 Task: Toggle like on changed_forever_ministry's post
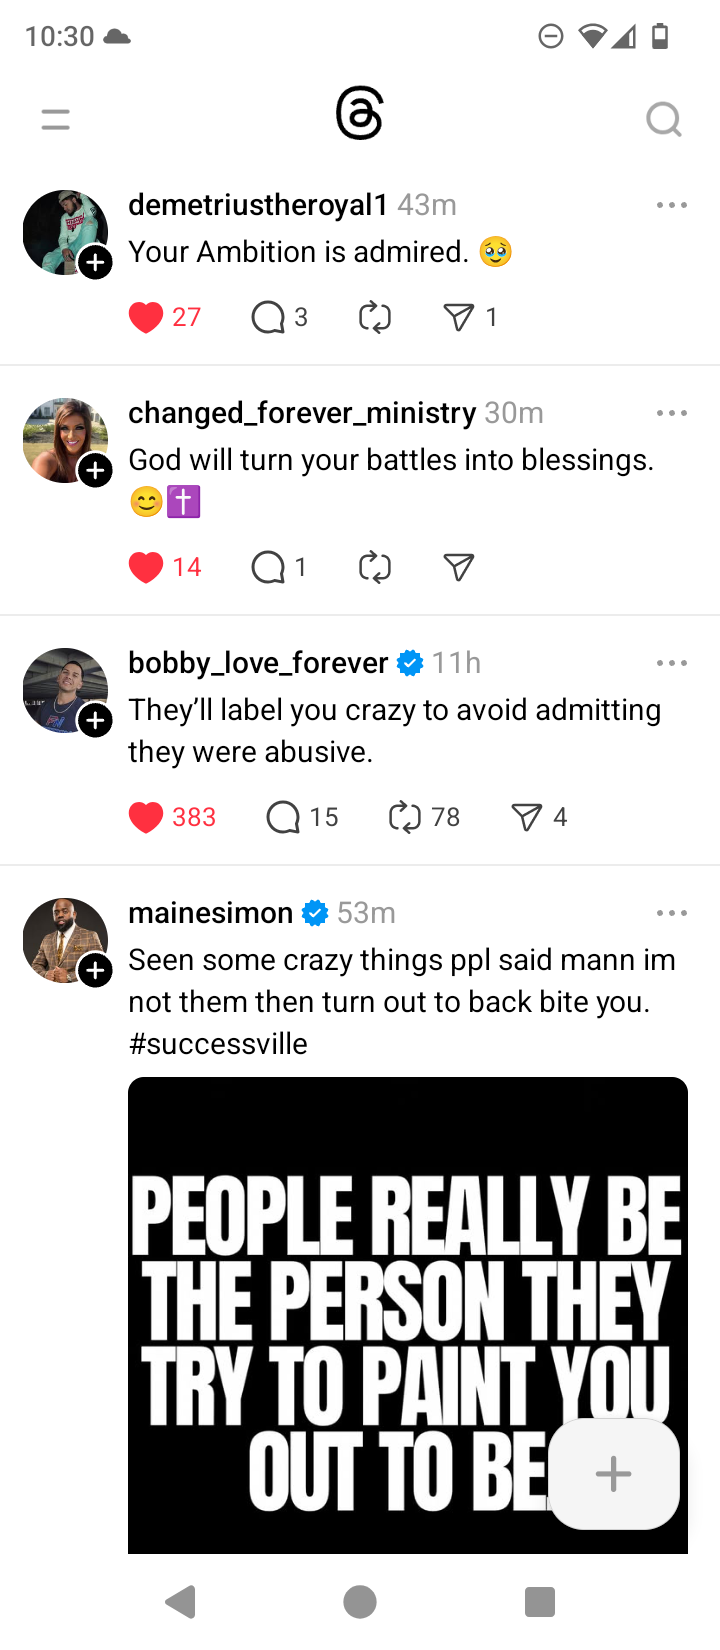tap(146, 568)
